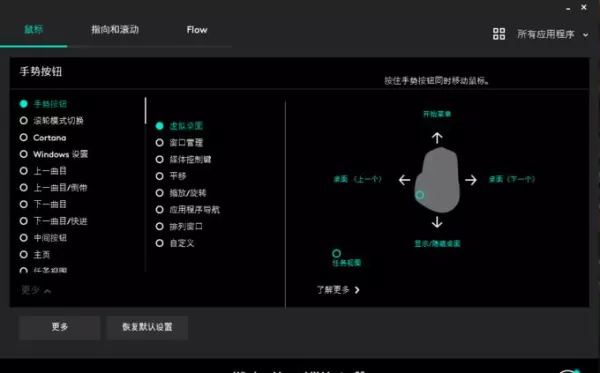The height and width of the screenshot is (373, 600).
Task: Choose the Cortana radio option
Action: pyautogui.click(x=43, y=137)
